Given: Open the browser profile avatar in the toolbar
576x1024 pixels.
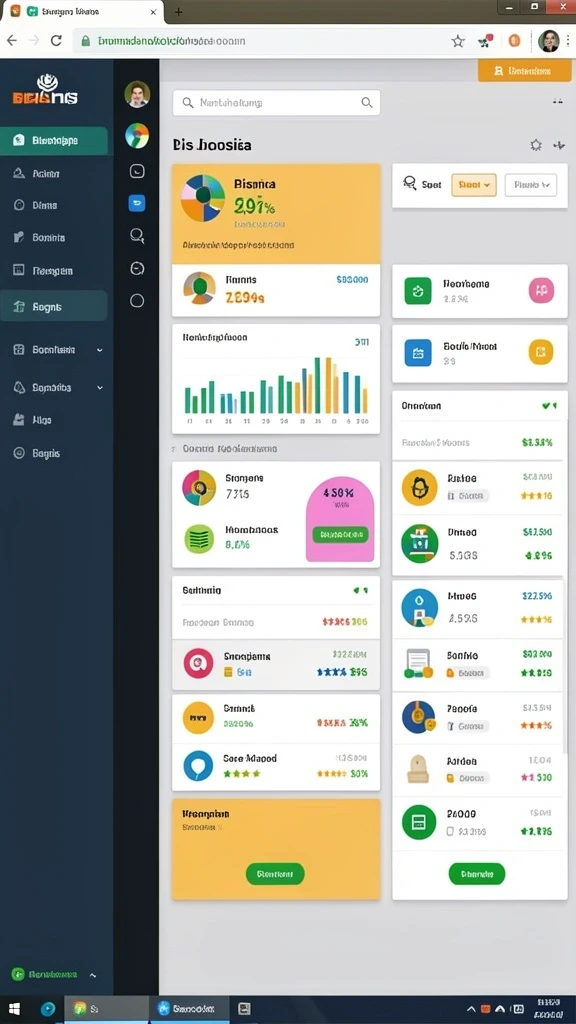Looking at the screenshot, I should [548, 41].
